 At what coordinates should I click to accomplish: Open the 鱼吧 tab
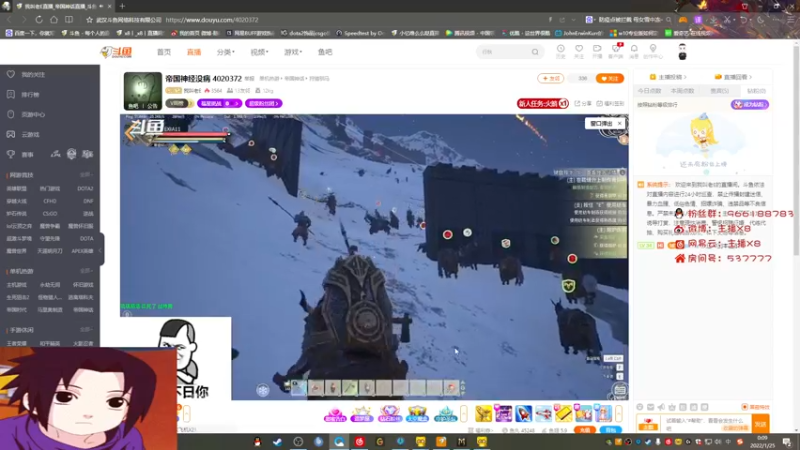[325, 52]
